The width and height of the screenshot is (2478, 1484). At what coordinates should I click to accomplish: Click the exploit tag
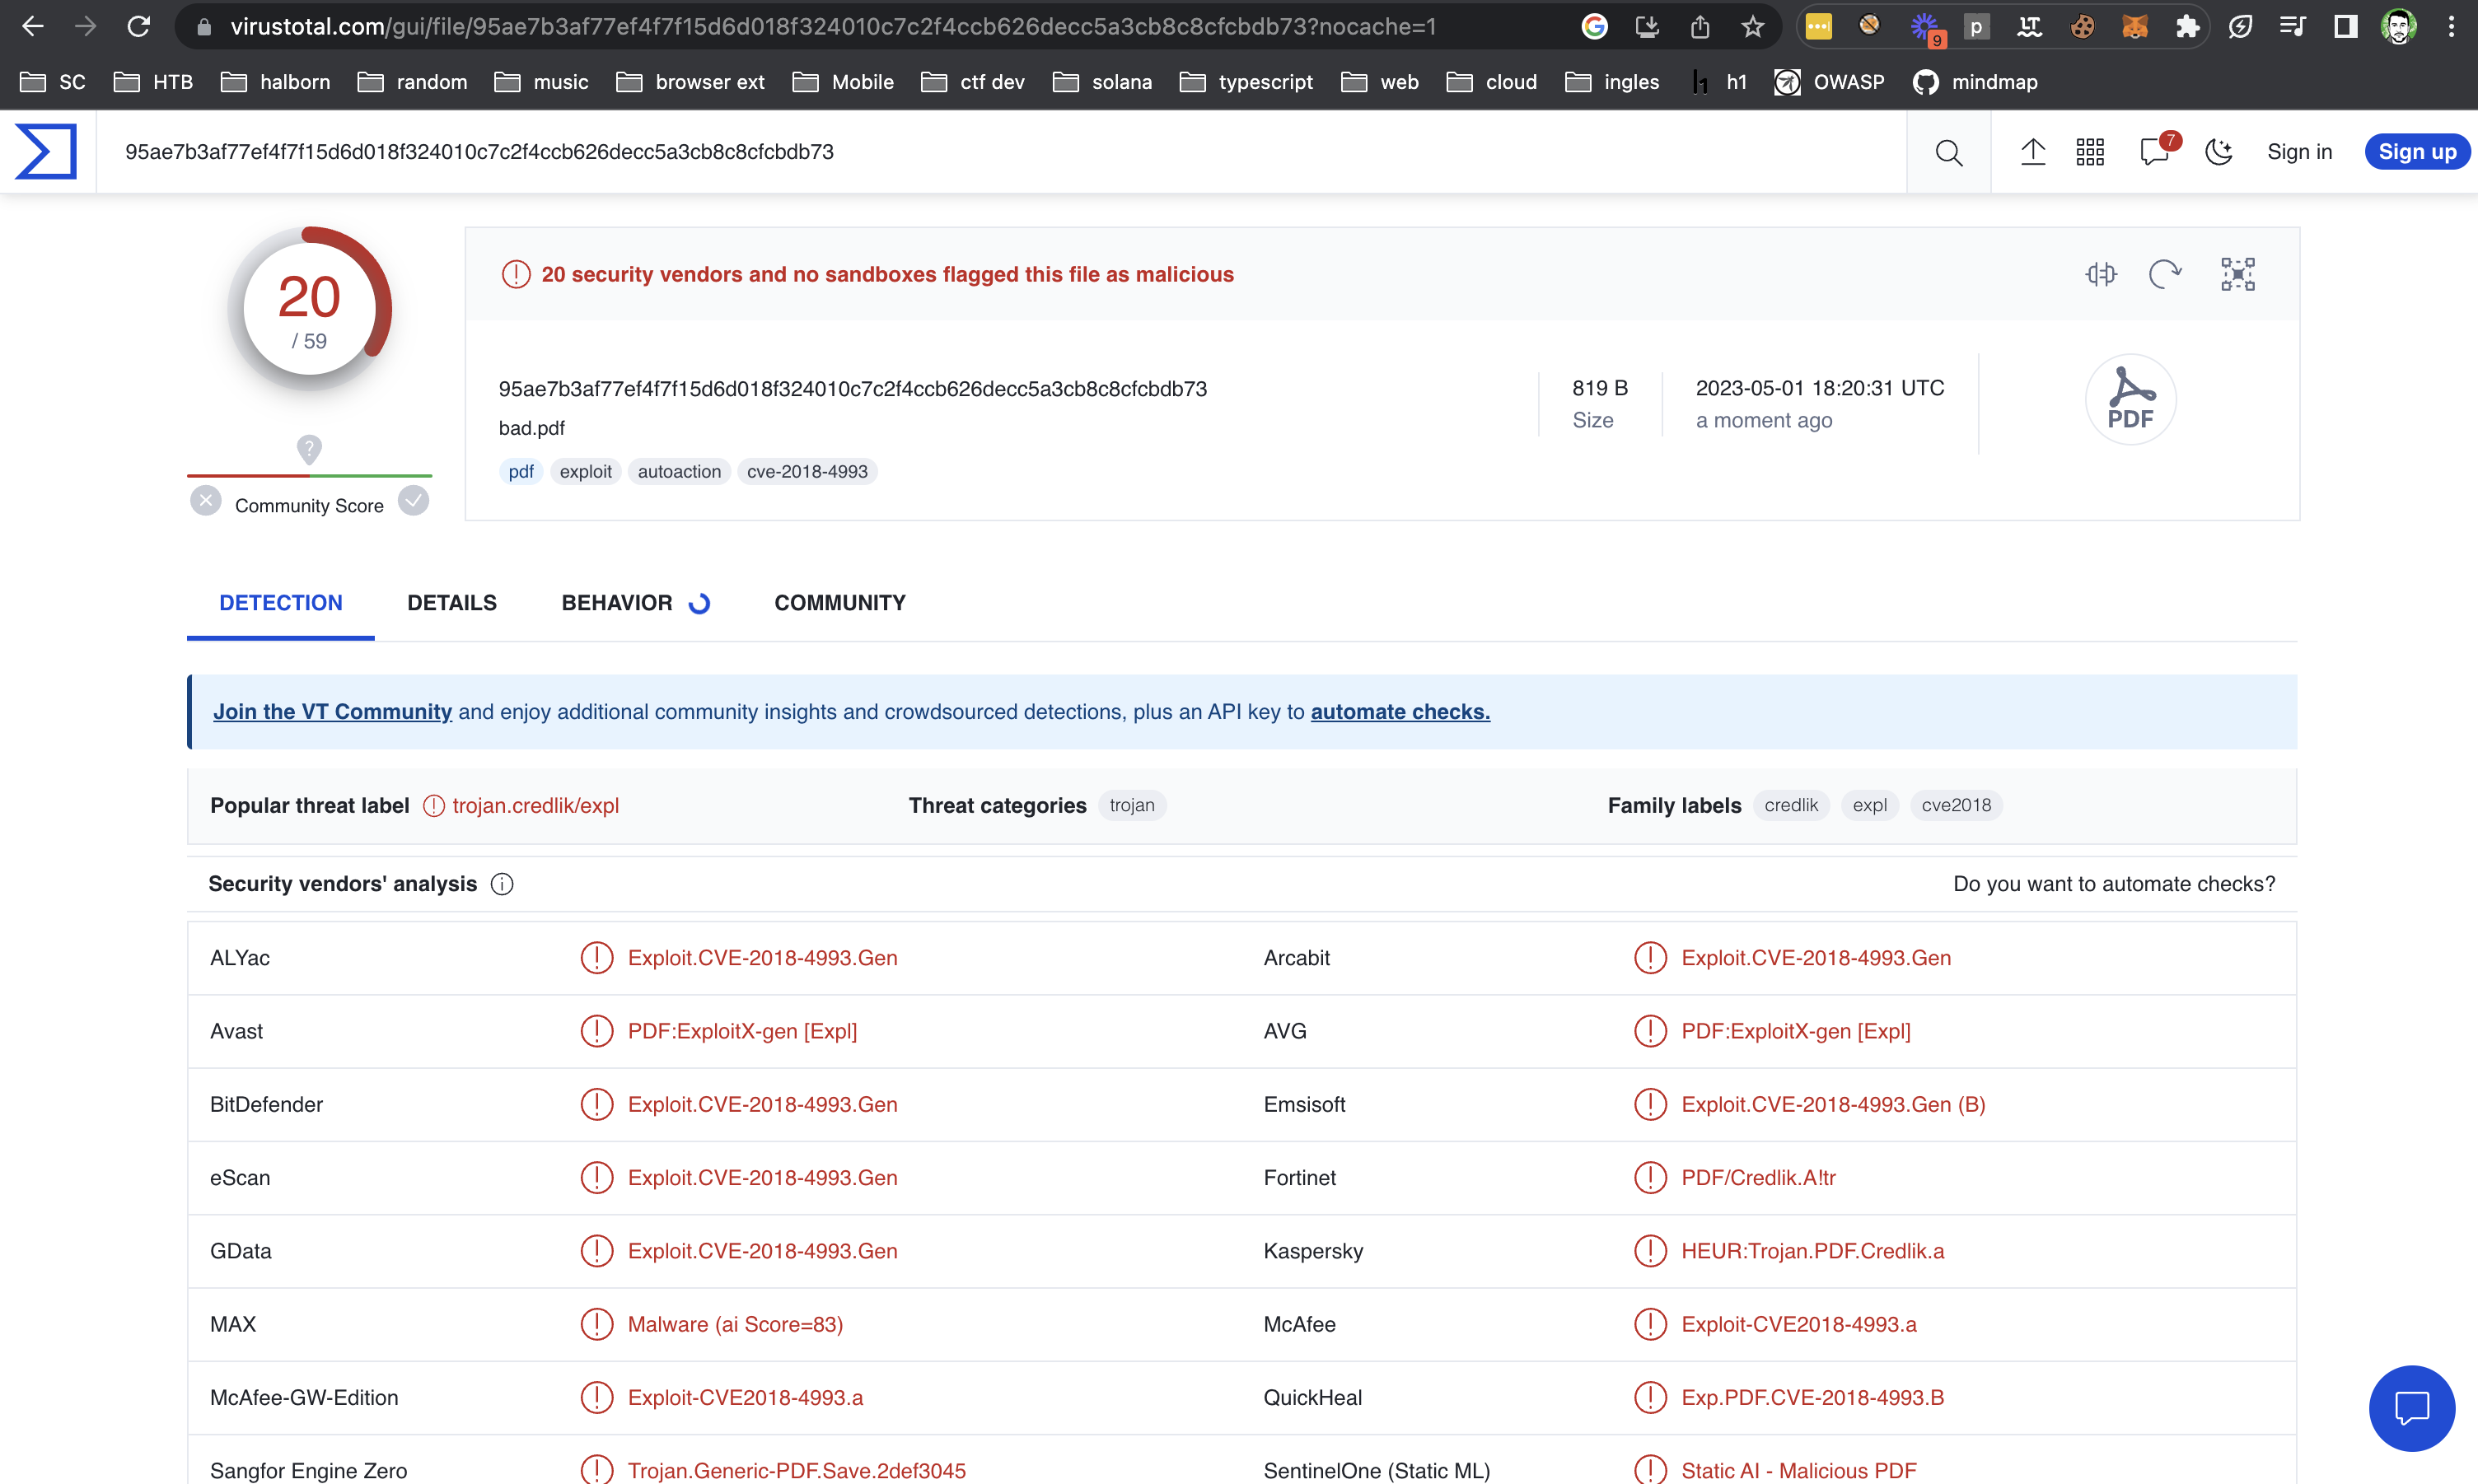(586, 471)
